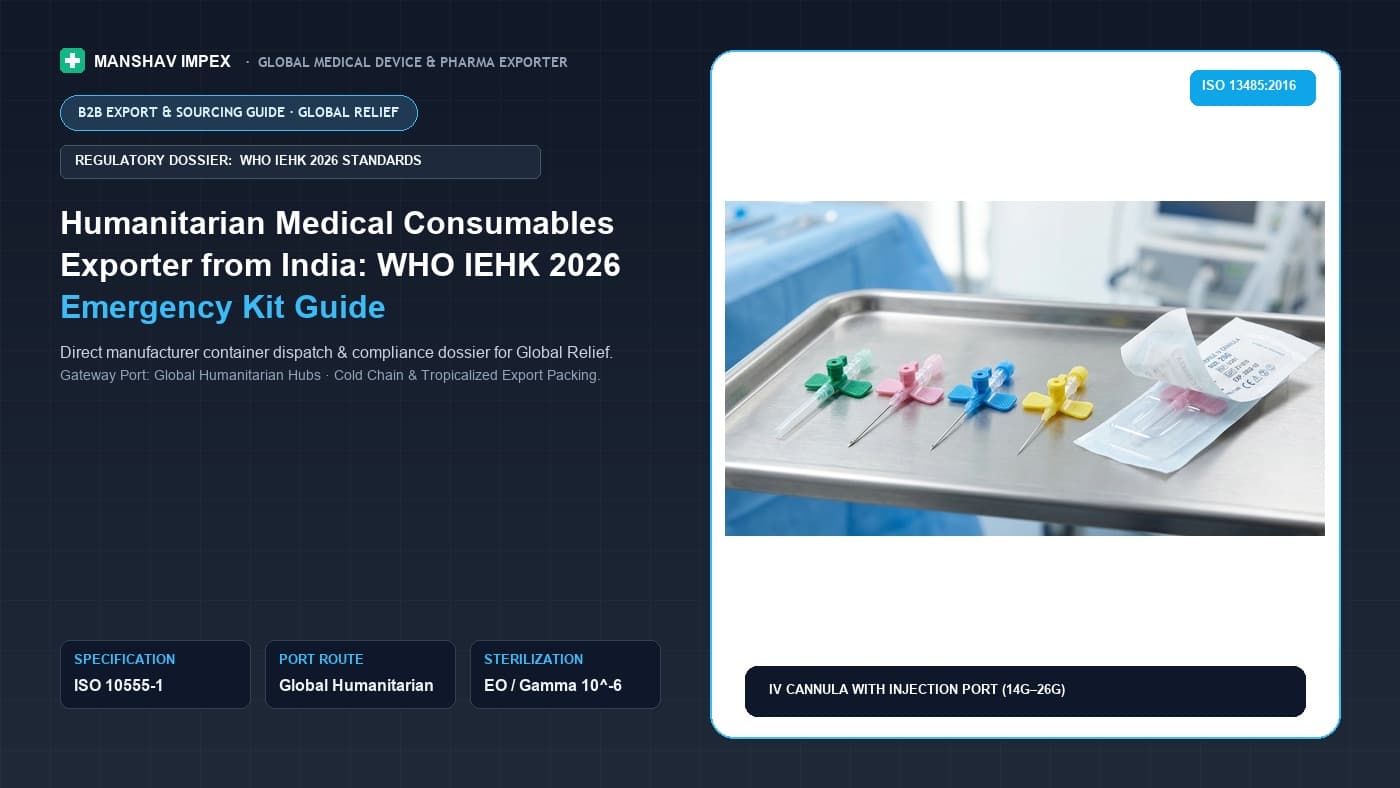1400x788 pixels.
Task: Click the blue Emergency Kit Guide heading
Action: coord(222,307)
